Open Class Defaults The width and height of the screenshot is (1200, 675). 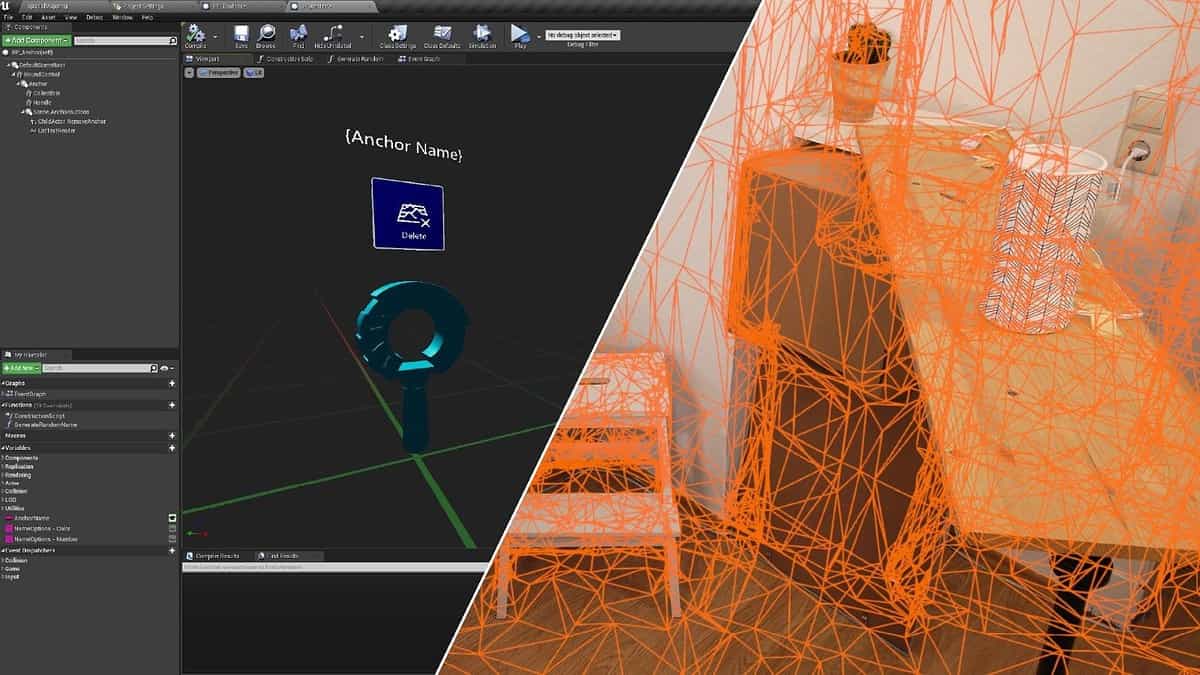point(442,34)
